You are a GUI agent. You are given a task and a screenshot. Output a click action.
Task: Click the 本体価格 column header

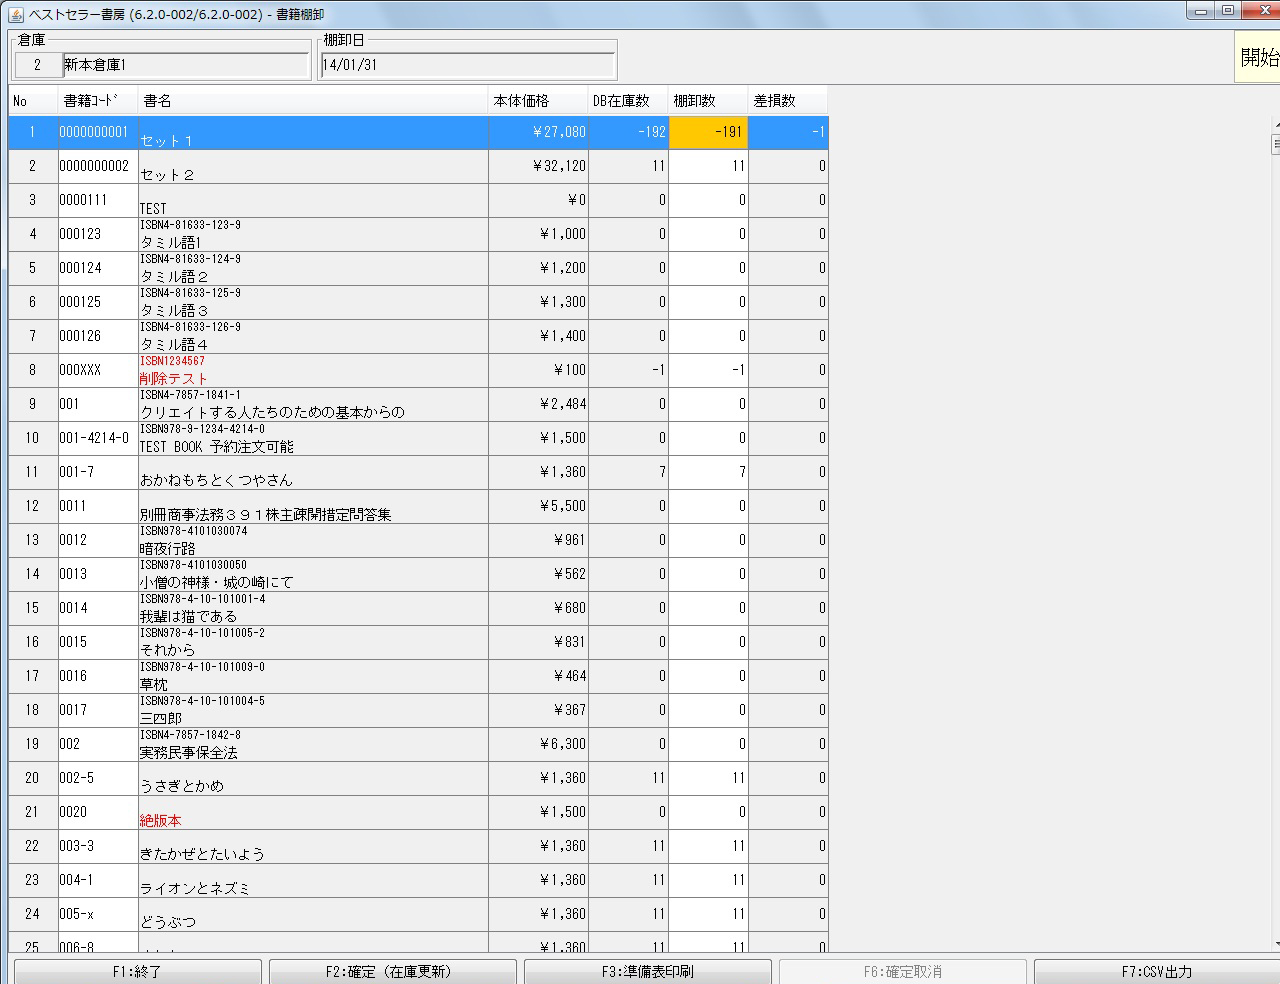coord(537,101)
